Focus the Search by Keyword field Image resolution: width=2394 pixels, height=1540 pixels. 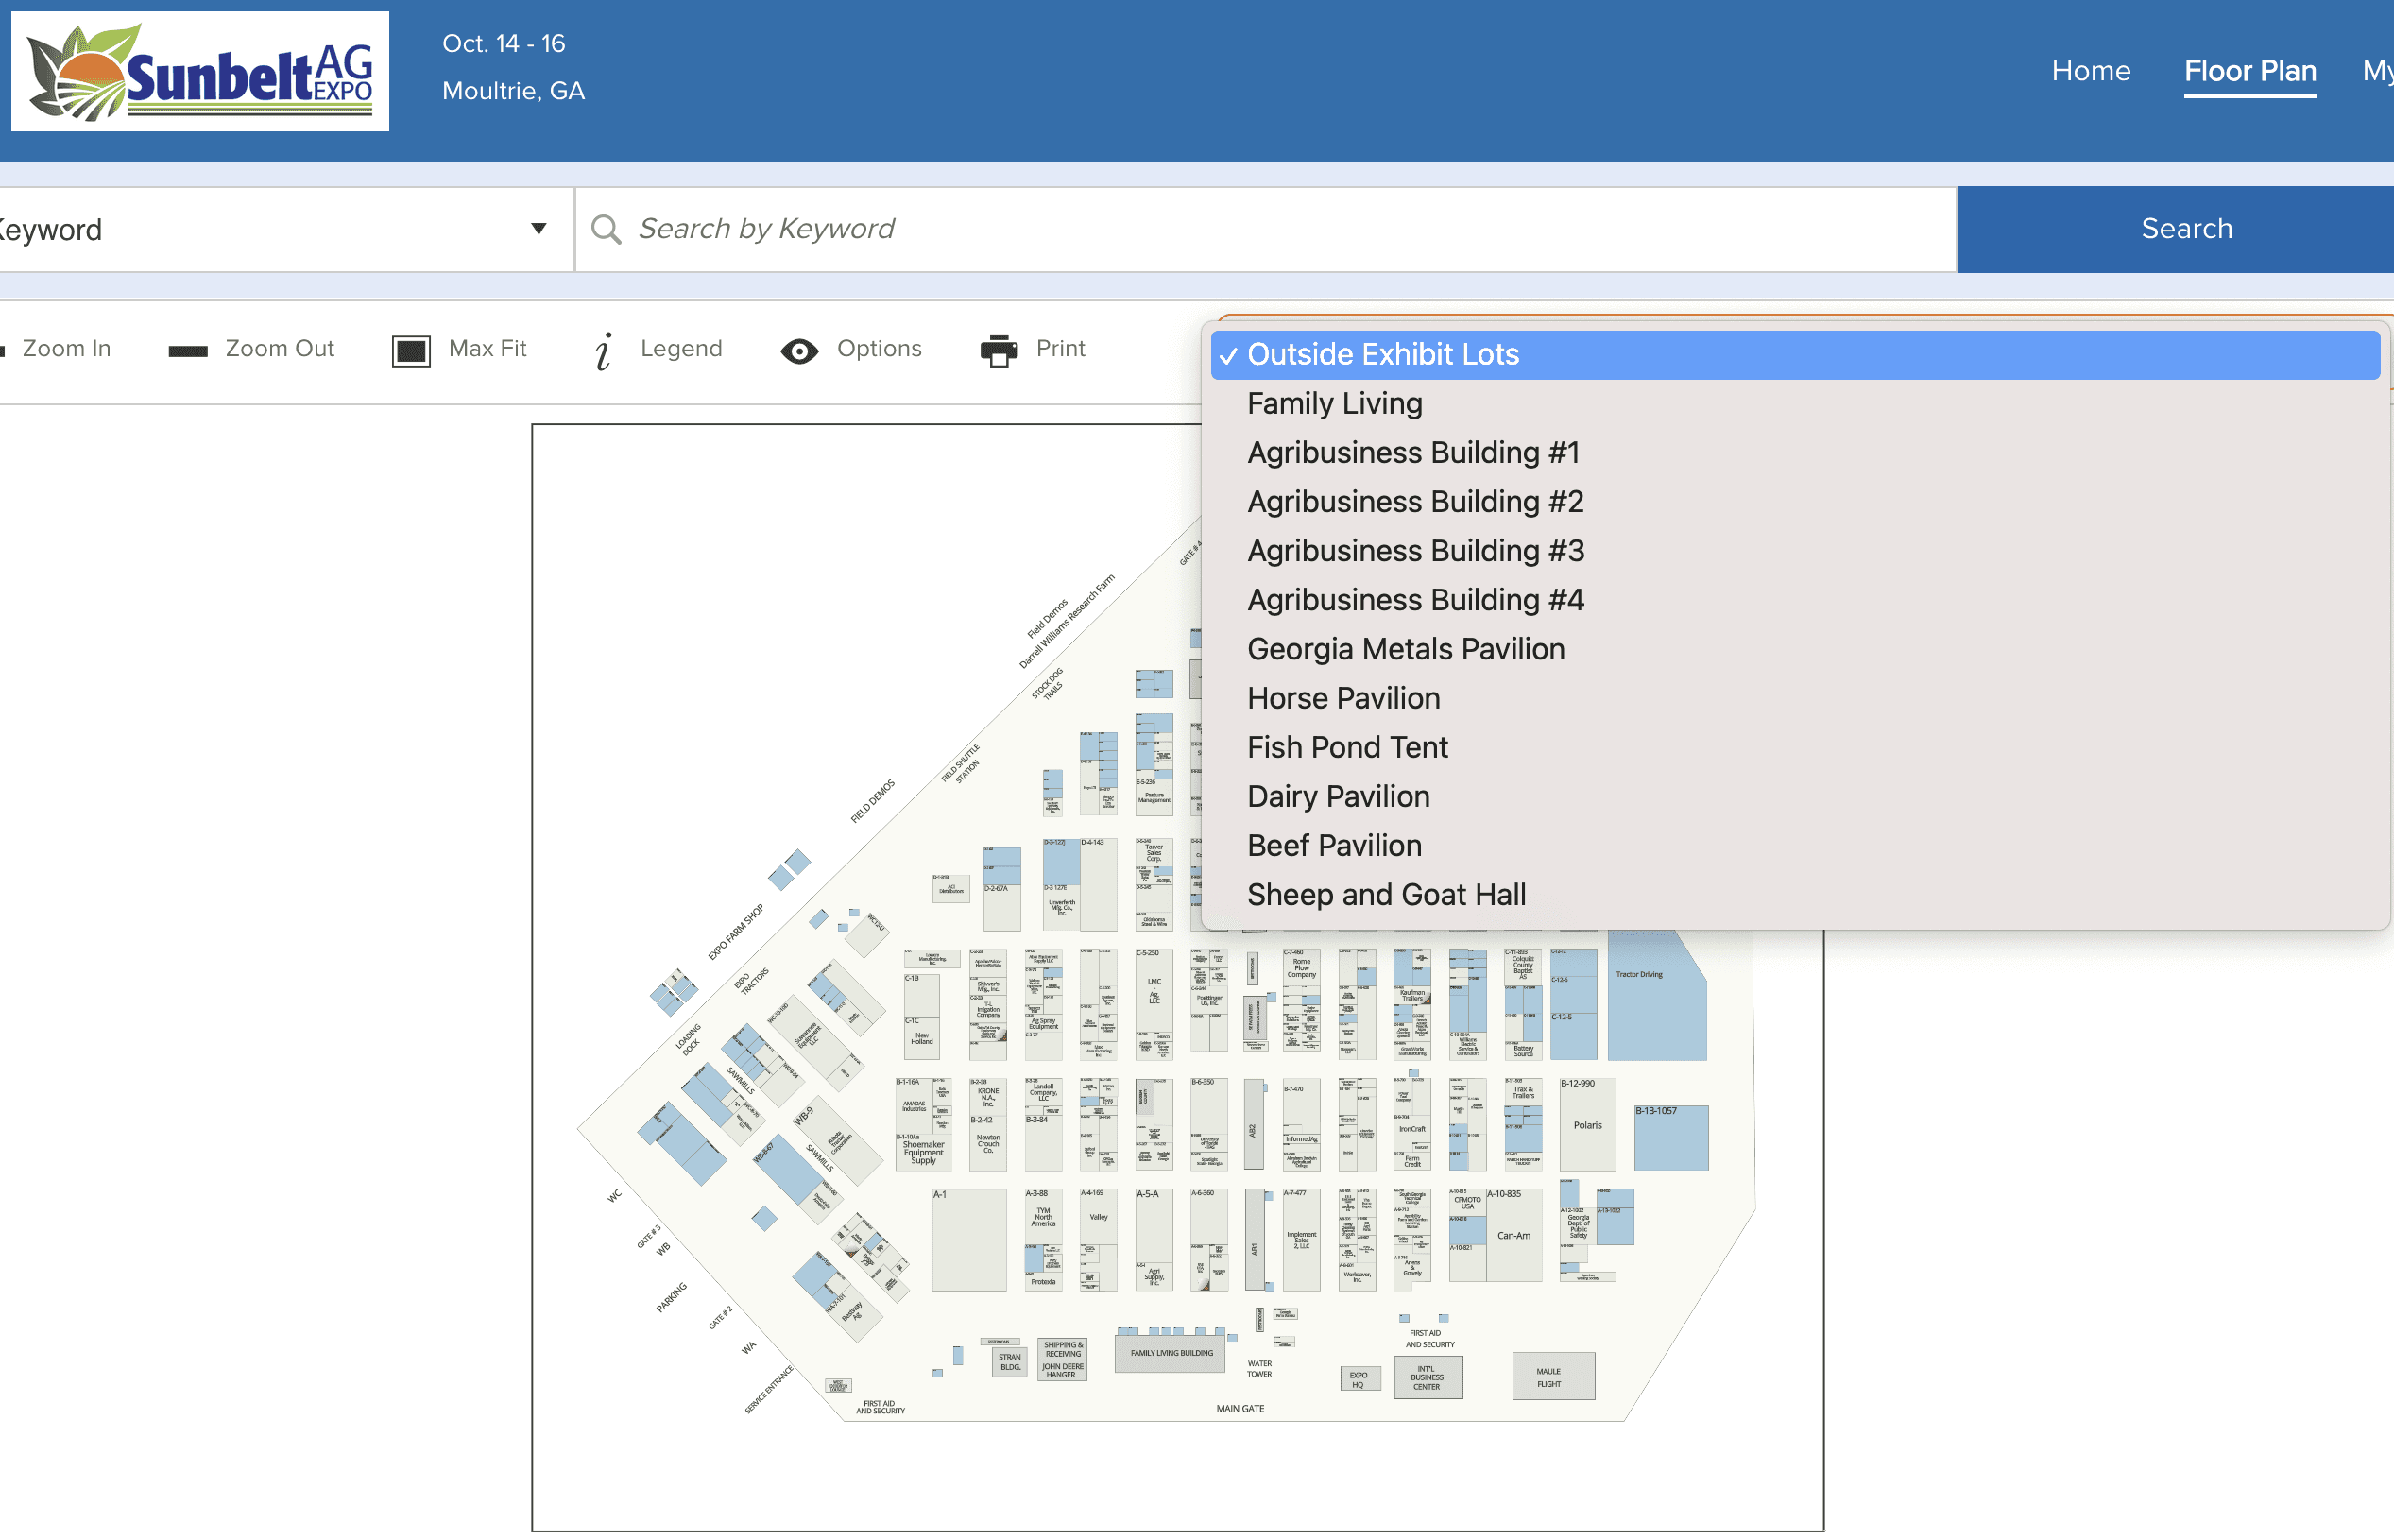pyautogui.click(x=1265, y=229)
